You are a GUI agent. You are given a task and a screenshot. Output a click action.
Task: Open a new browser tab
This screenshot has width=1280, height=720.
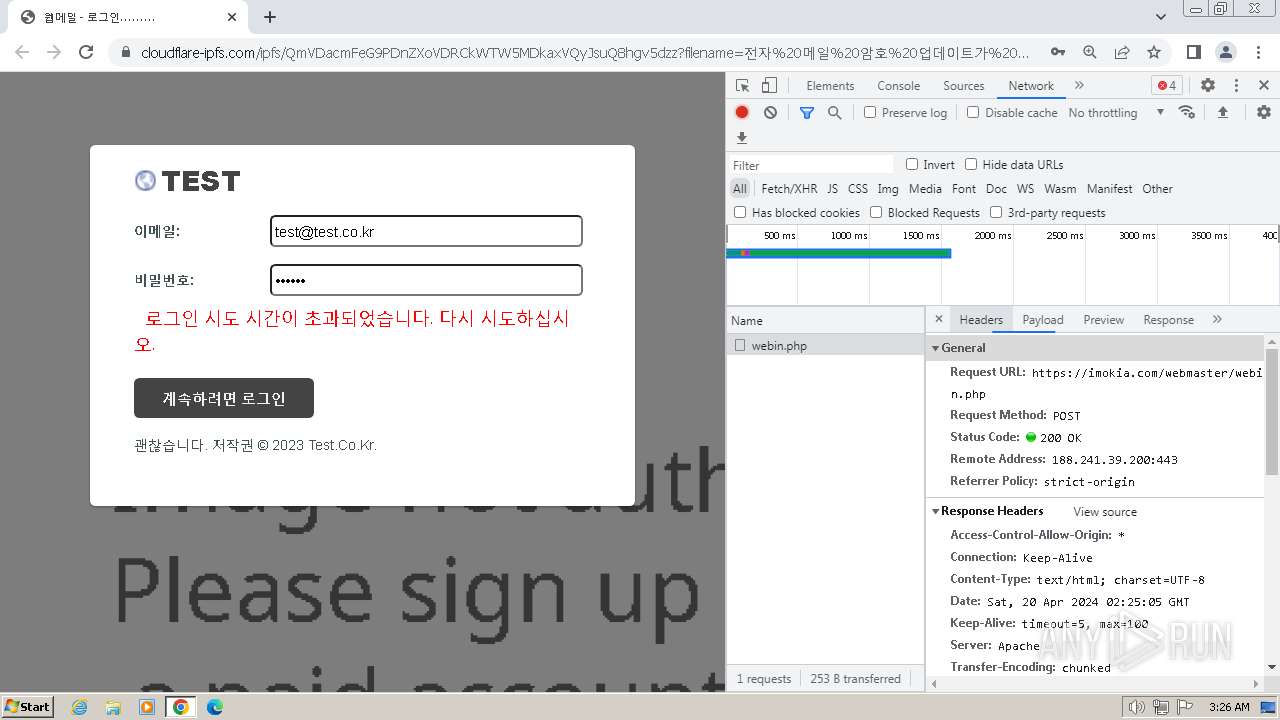[x=270, y=17]
